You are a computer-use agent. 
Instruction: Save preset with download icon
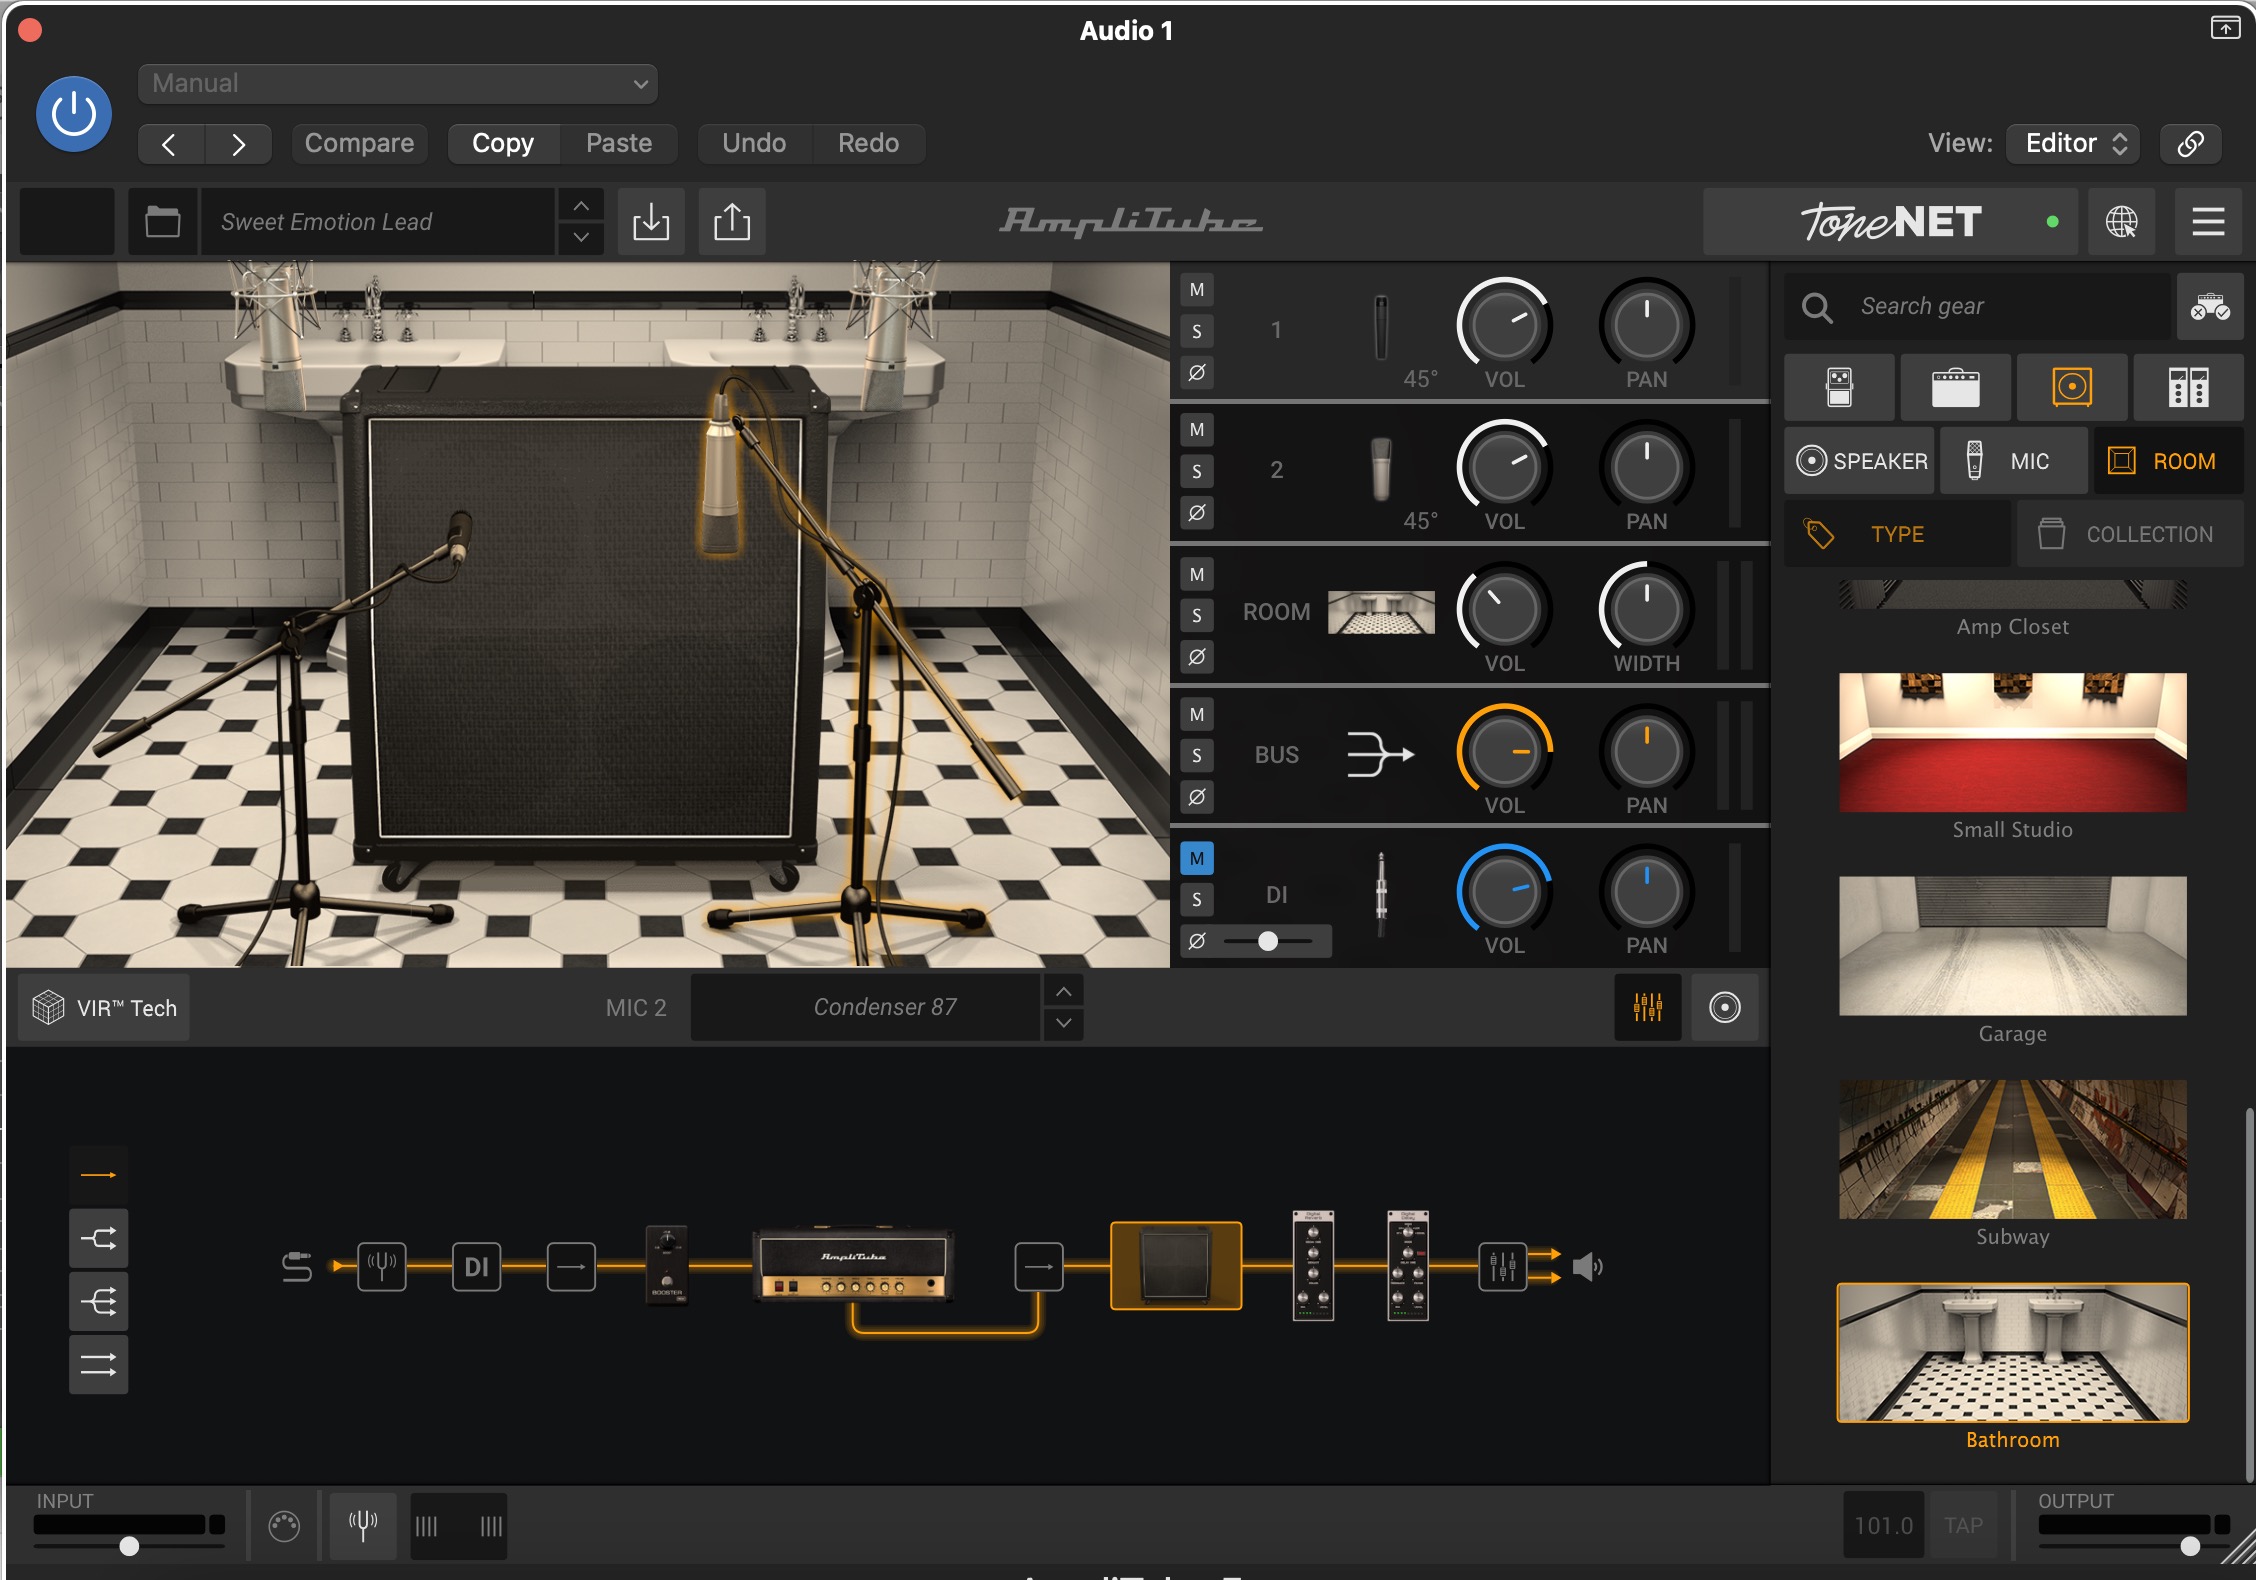[x=651, y=221]
